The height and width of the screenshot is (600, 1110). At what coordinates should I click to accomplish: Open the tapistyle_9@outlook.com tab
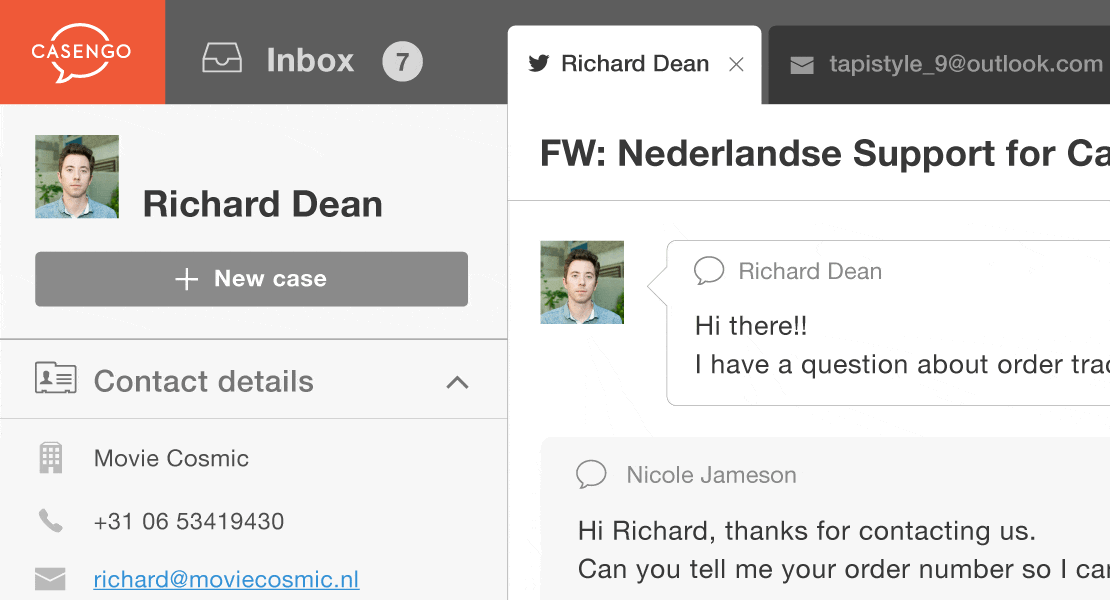click(x=939, y=65)
